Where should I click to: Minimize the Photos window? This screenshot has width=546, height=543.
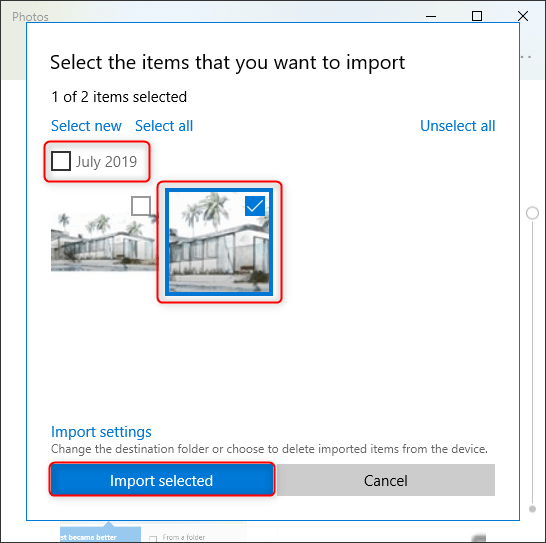pos(431,16)
